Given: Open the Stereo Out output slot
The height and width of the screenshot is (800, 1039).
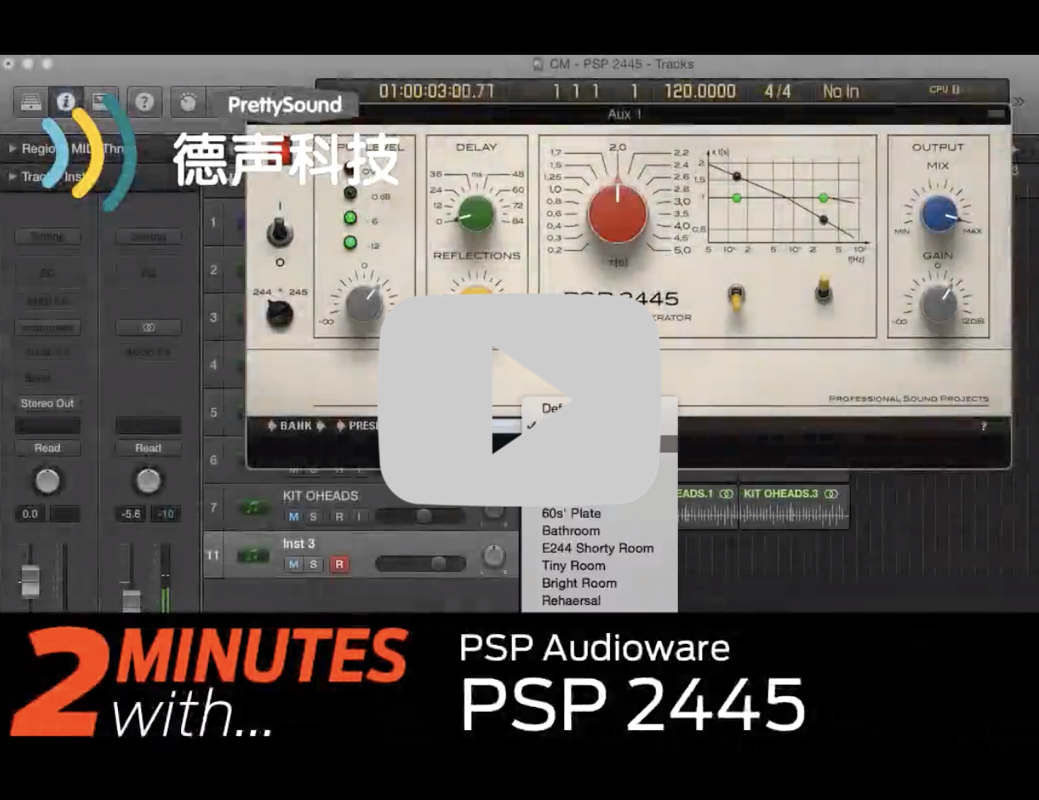Looking at the screenshot, I should [47, 403].
